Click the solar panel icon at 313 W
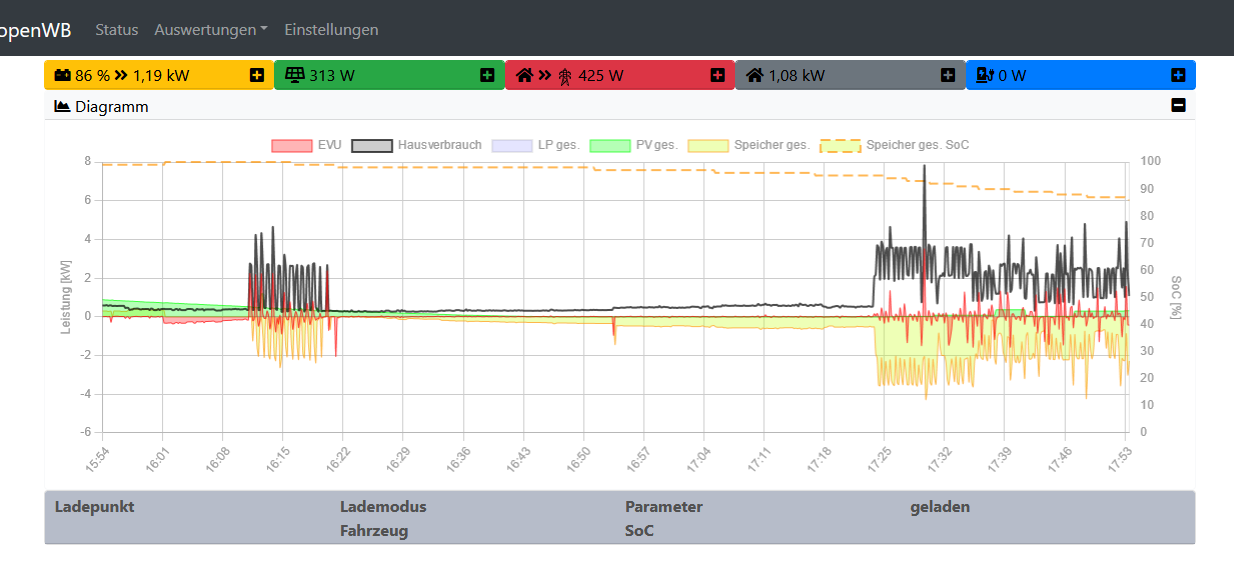 point(294,75)
